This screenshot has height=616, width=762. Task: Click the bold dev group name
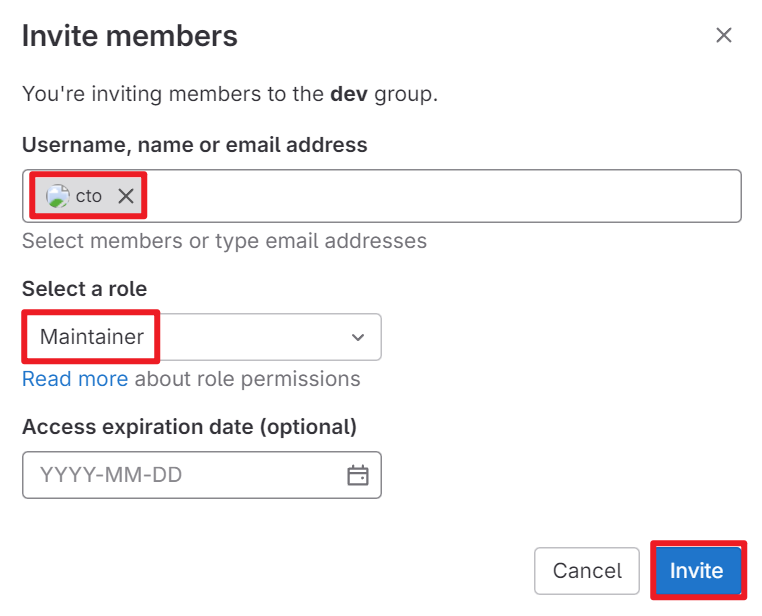pyautogui.click(x=349, y=94)
